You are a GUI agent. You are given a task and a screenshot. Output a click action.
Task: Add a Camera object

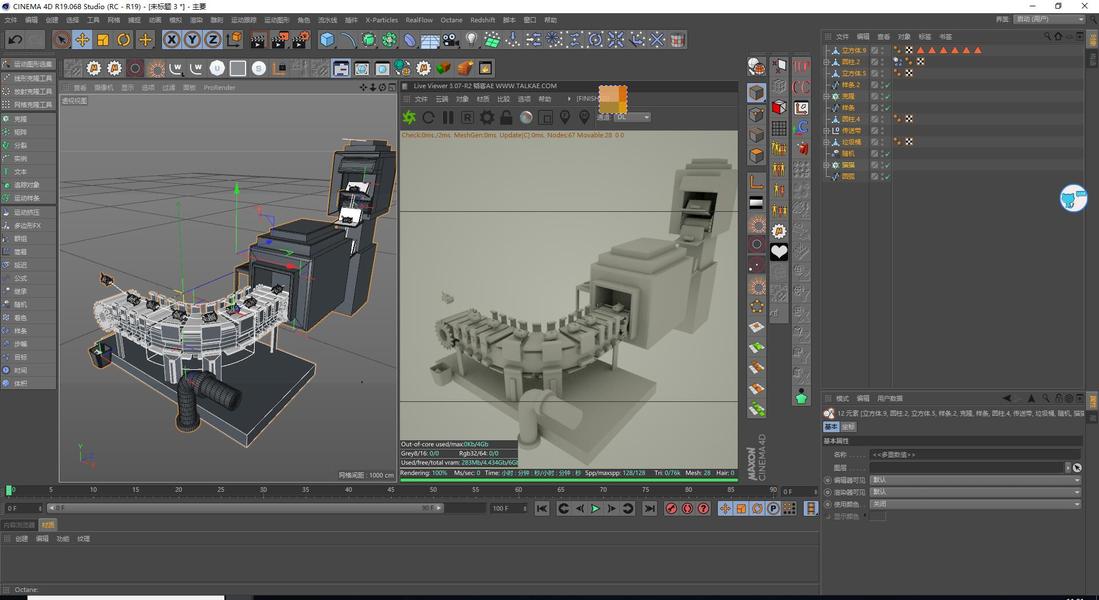point(451,40)
